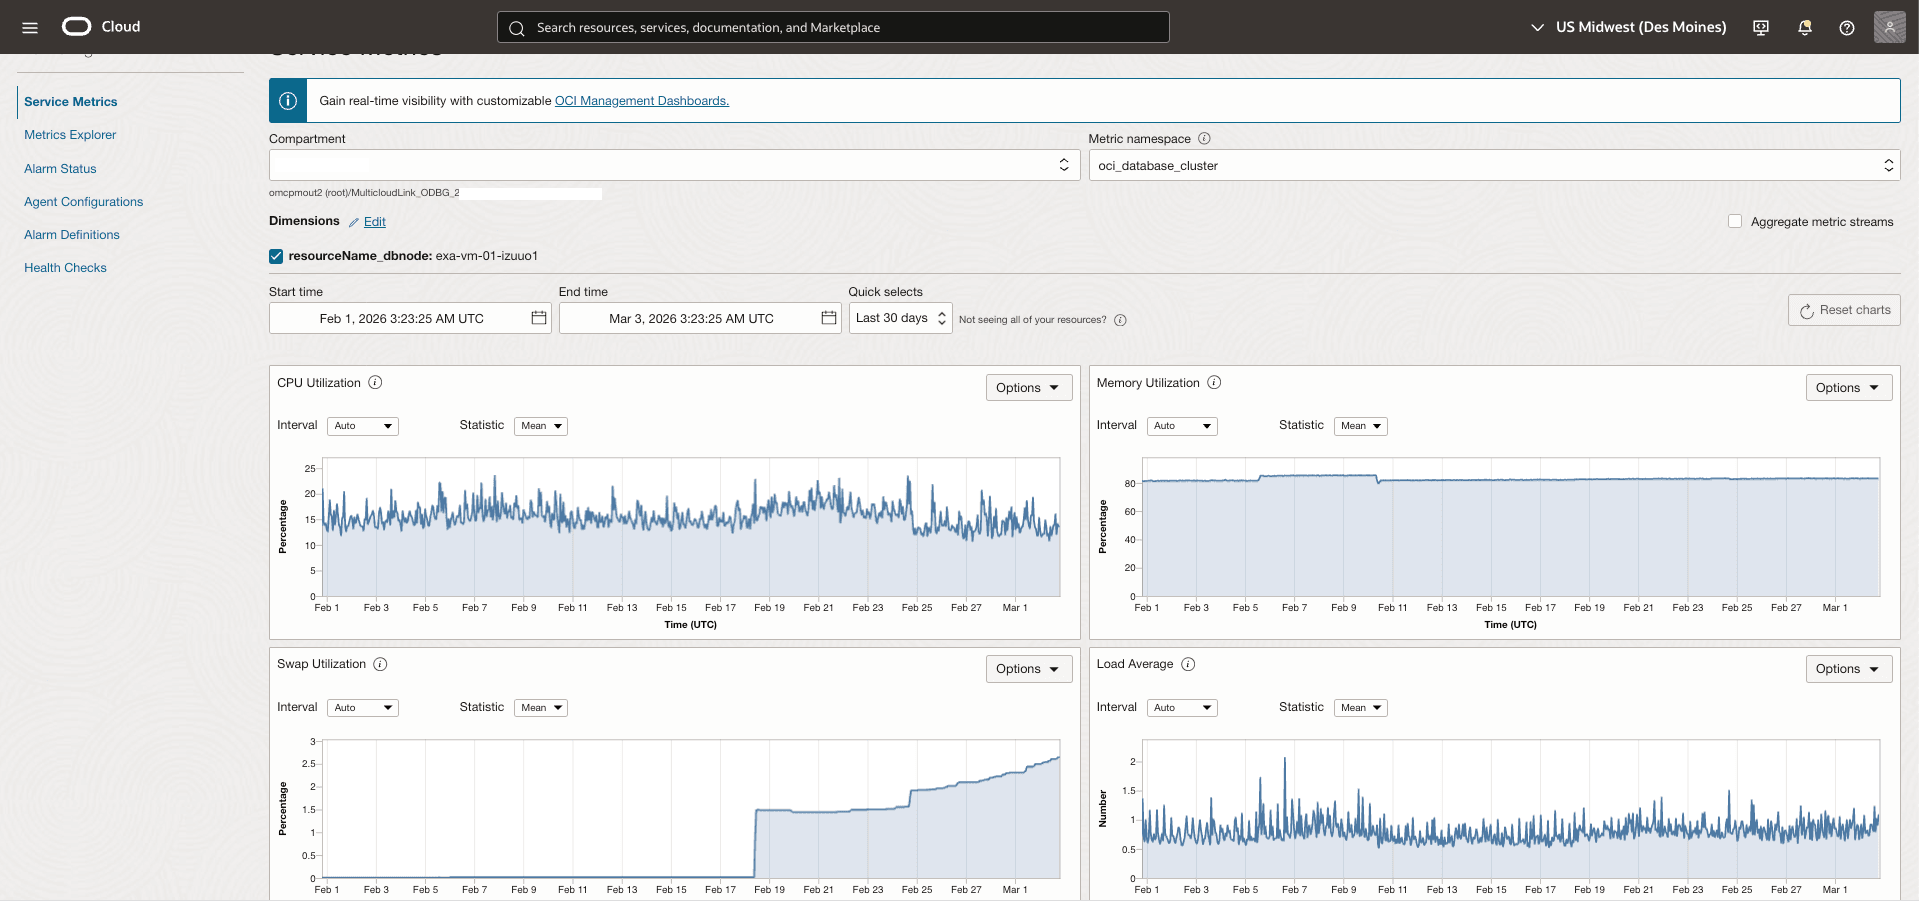Click the Oracle Cloud logo
1919x901 pixels.
pyautogui.click(x=76, y=26)
